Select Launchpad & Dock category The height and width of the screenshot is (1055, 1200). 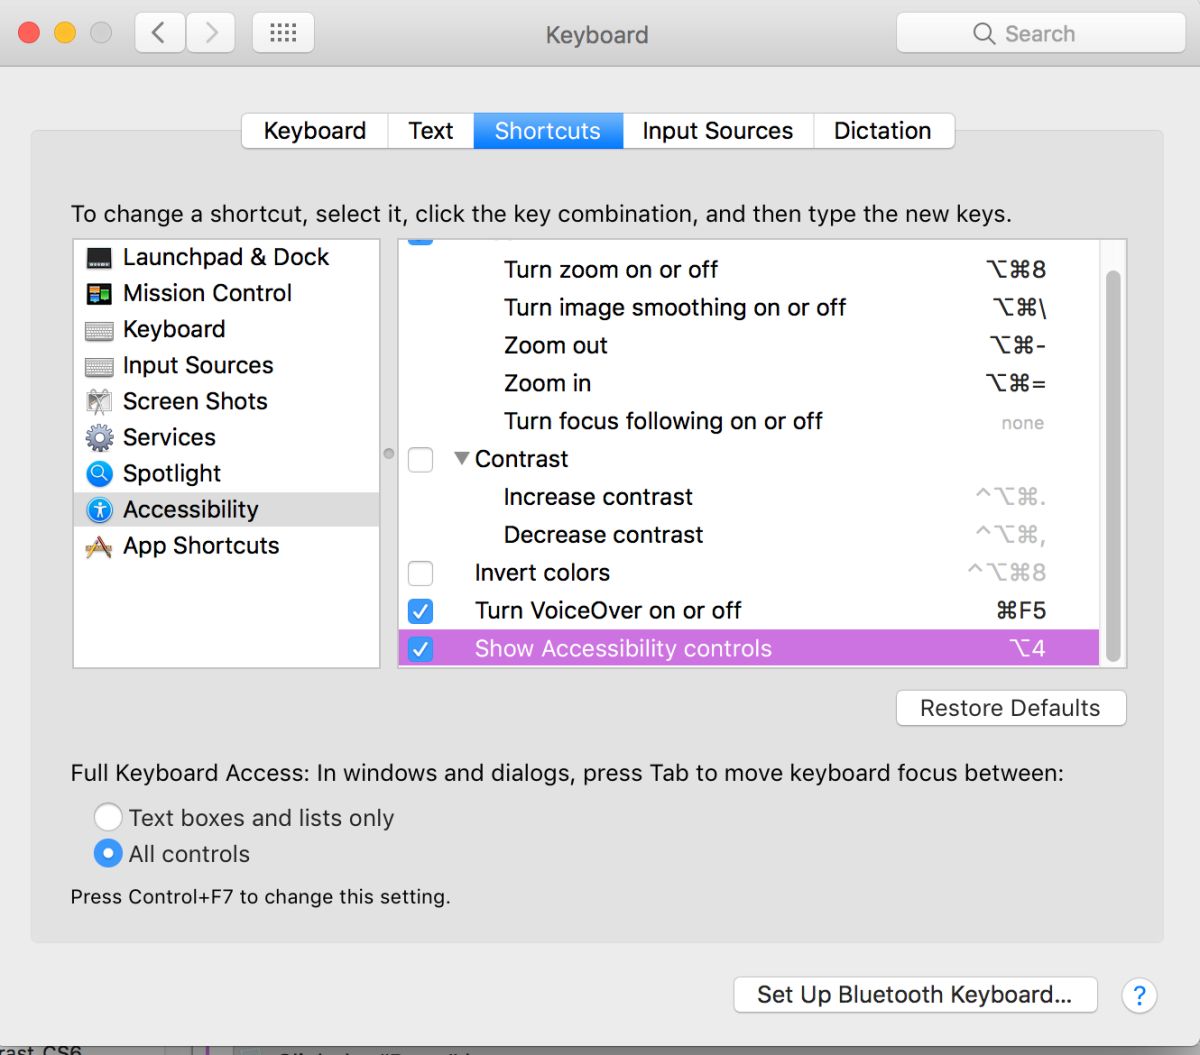click(227, 258)
